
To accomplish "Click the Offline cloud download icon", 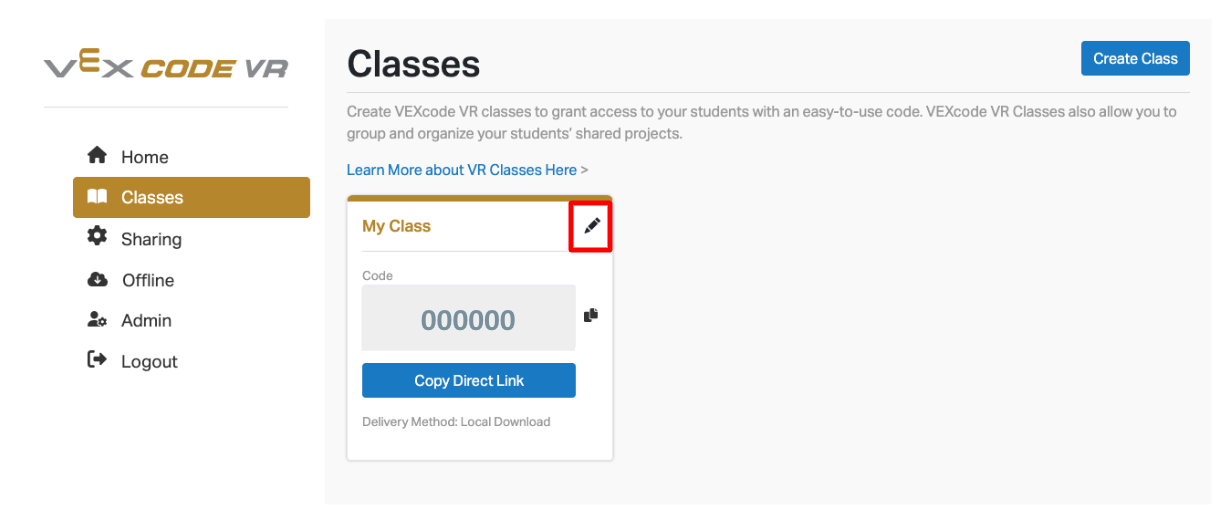I will coord(97,280).
